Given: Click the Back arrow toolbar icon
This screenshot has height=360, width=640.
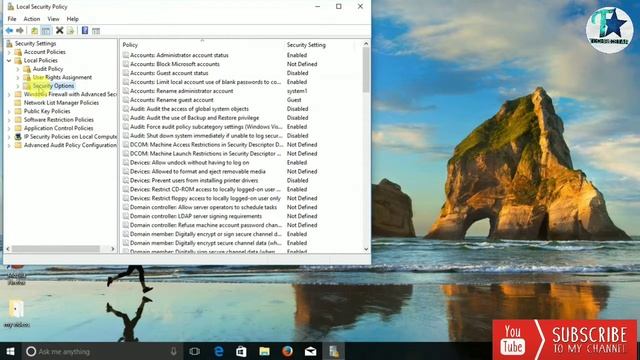Looking at the screenshot, I should (9, 31).
